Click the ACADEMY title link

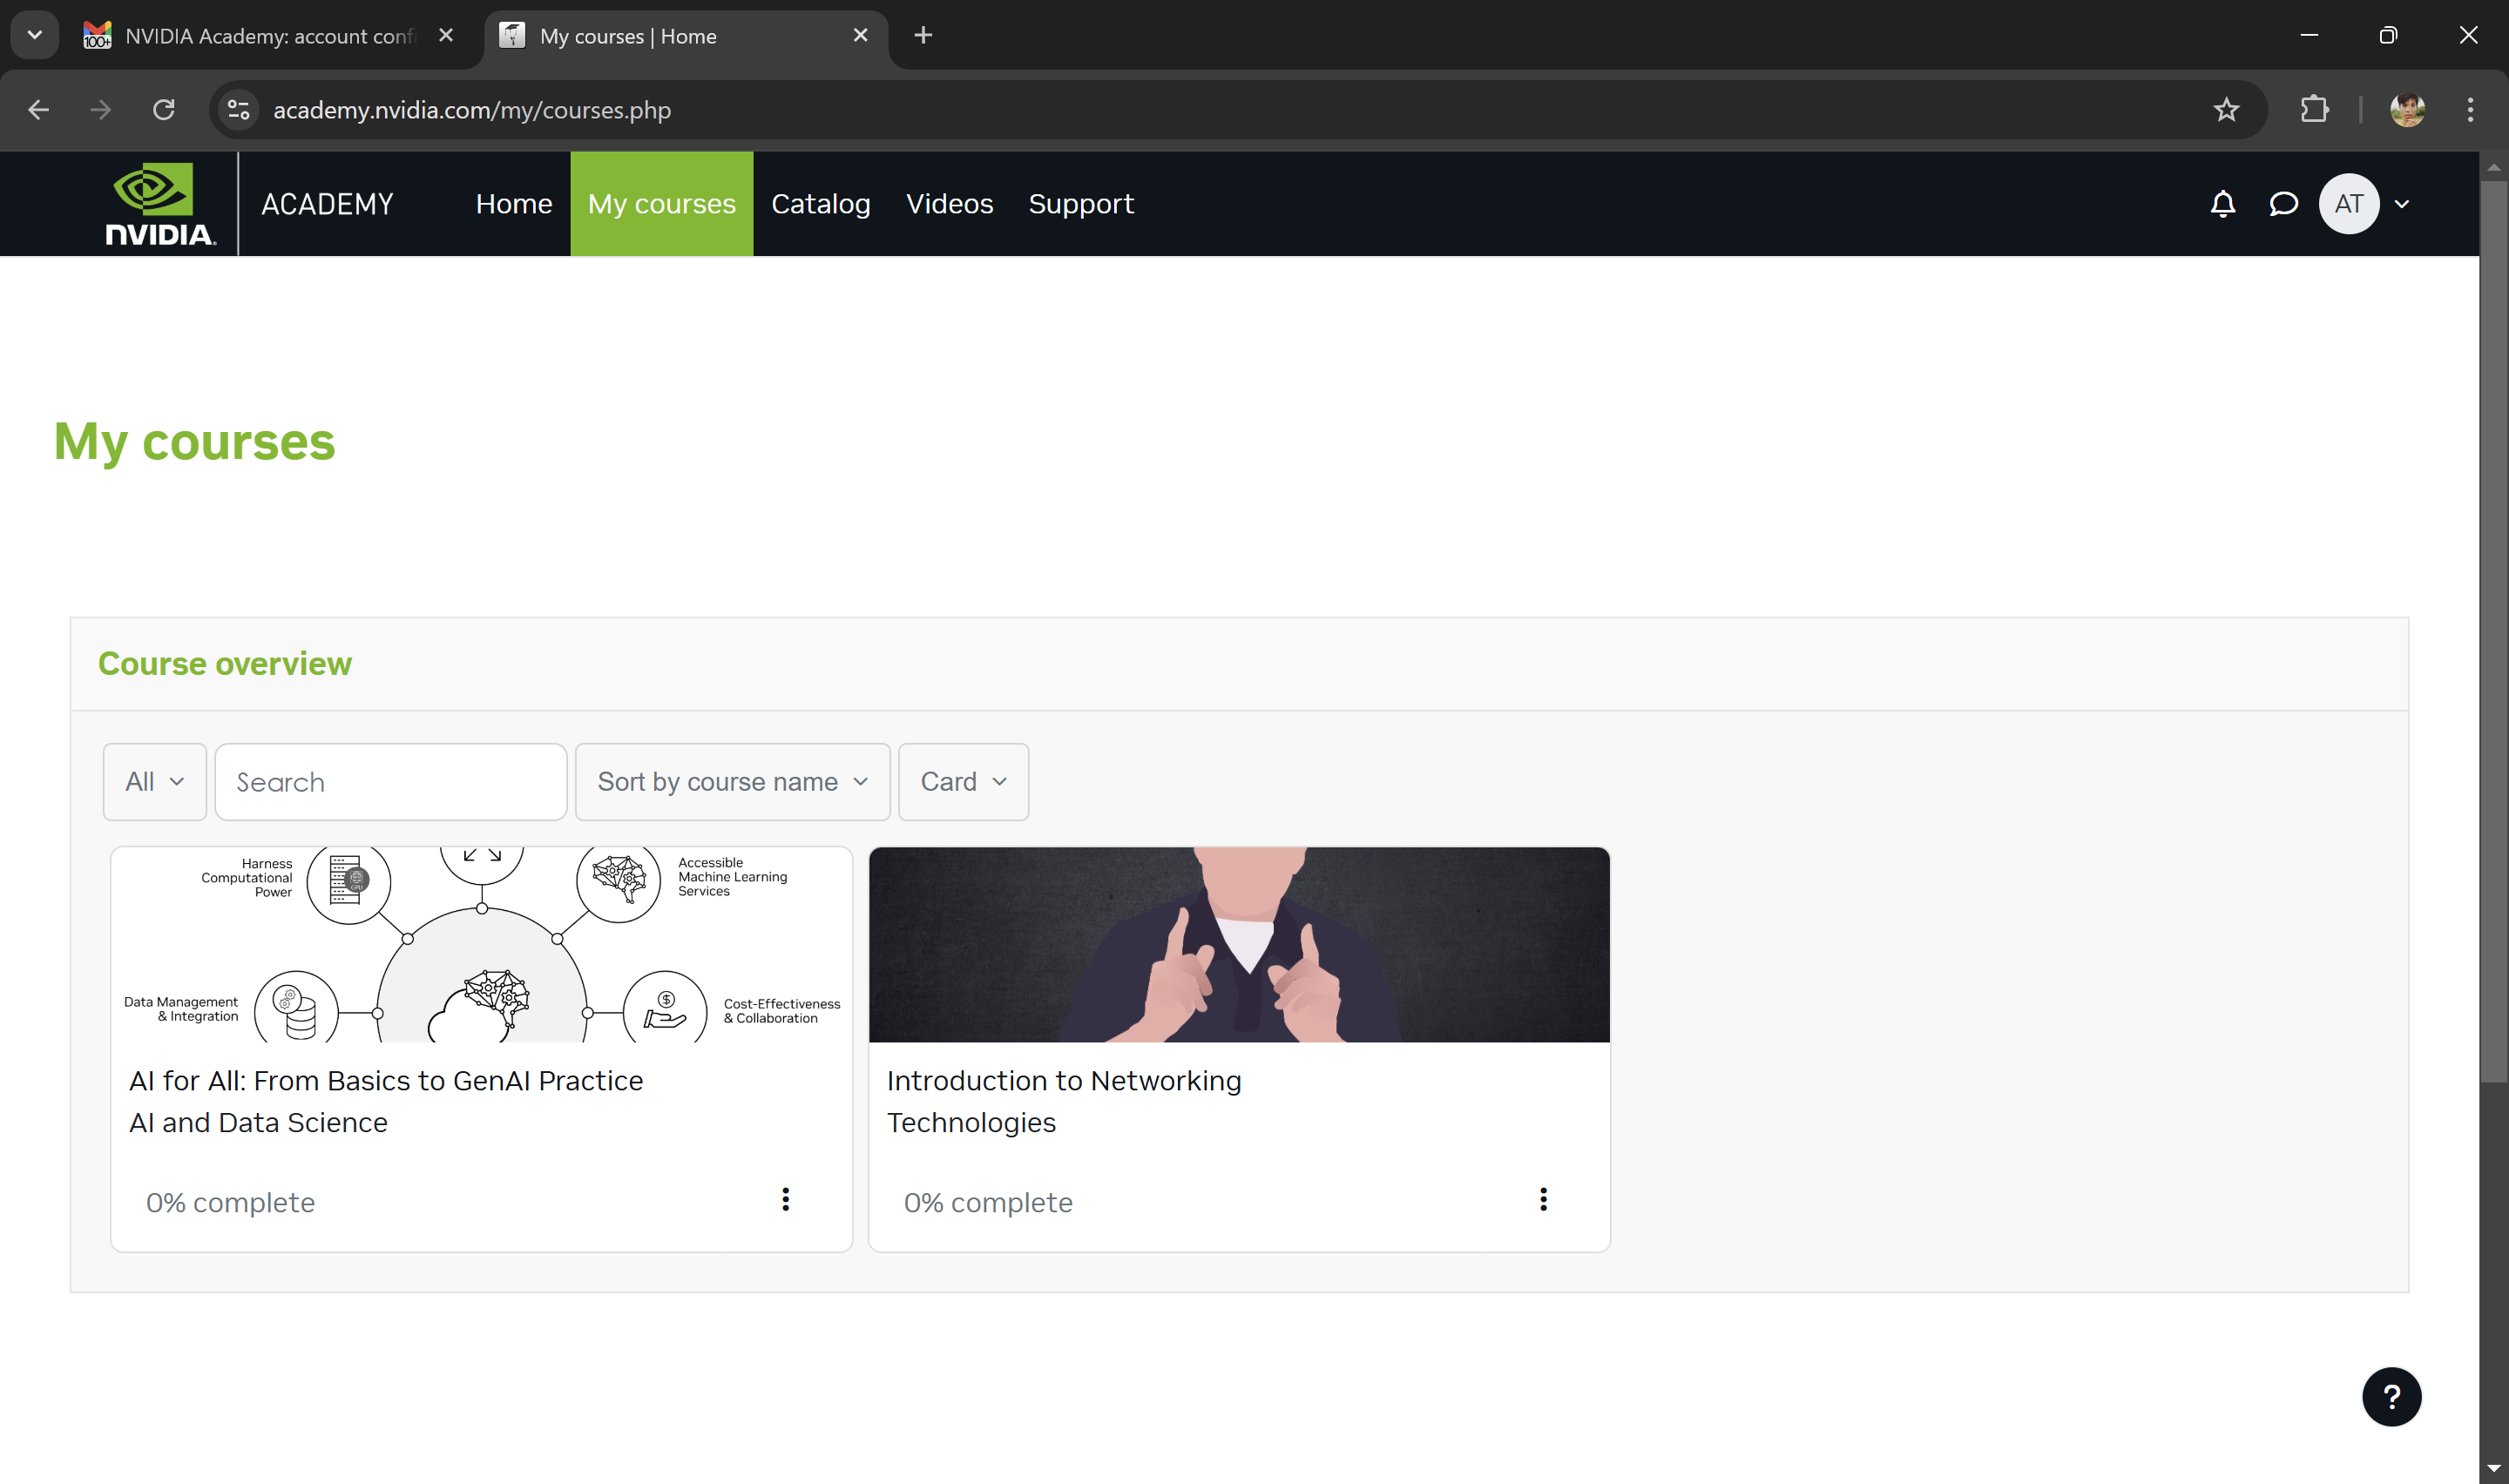[x=327, y=204]
